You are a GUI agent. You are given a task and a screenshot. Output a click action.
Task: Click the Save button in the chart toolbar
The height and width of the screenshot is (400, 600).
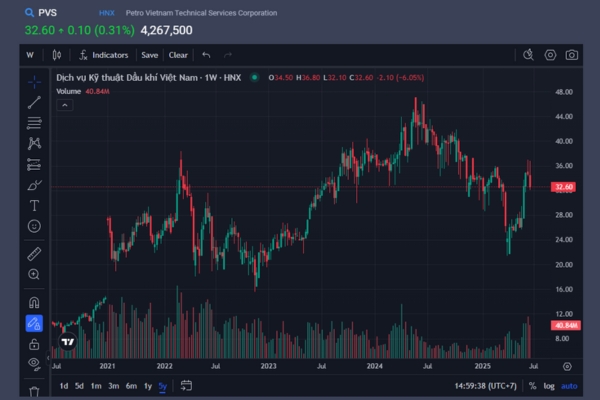pyautogui.click(x=150, y=55)
